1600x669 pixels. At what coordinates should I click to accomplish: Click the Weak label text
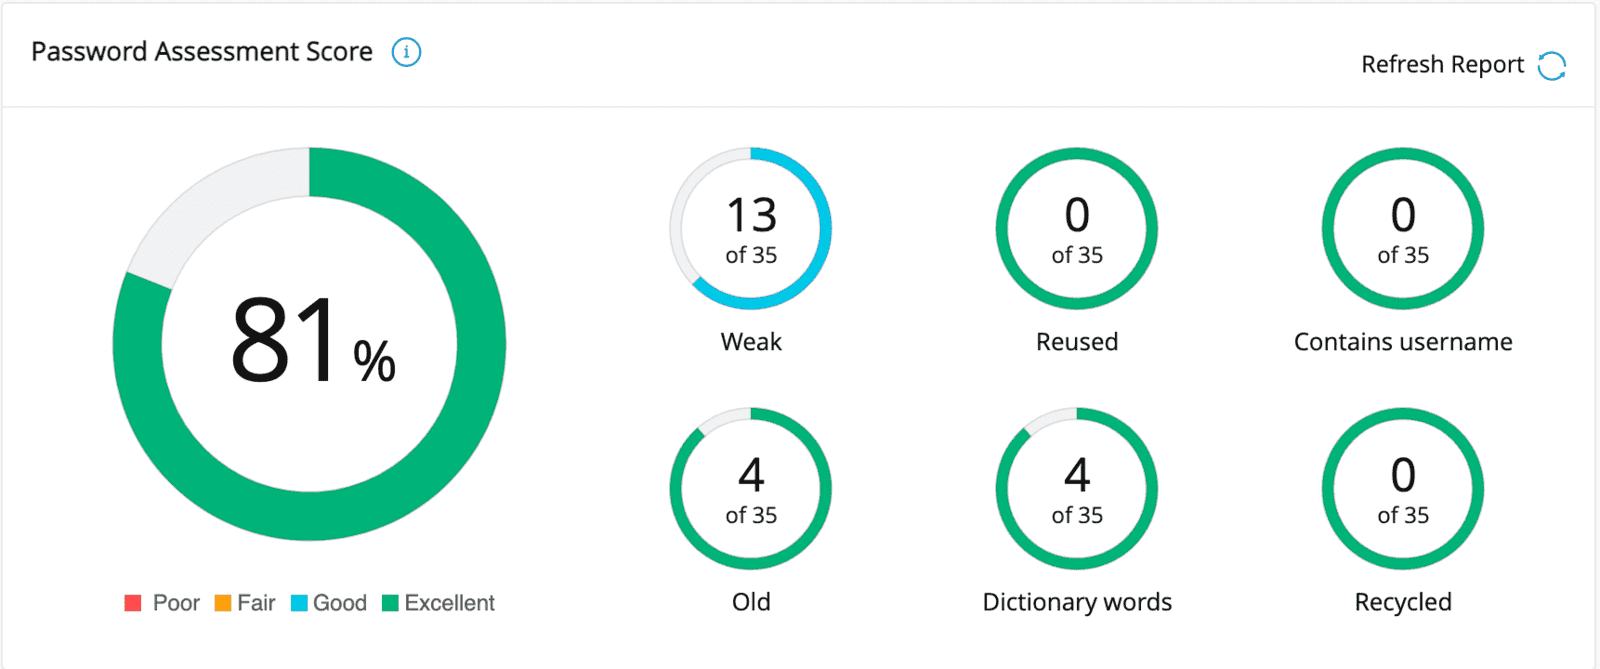[751, 342]
